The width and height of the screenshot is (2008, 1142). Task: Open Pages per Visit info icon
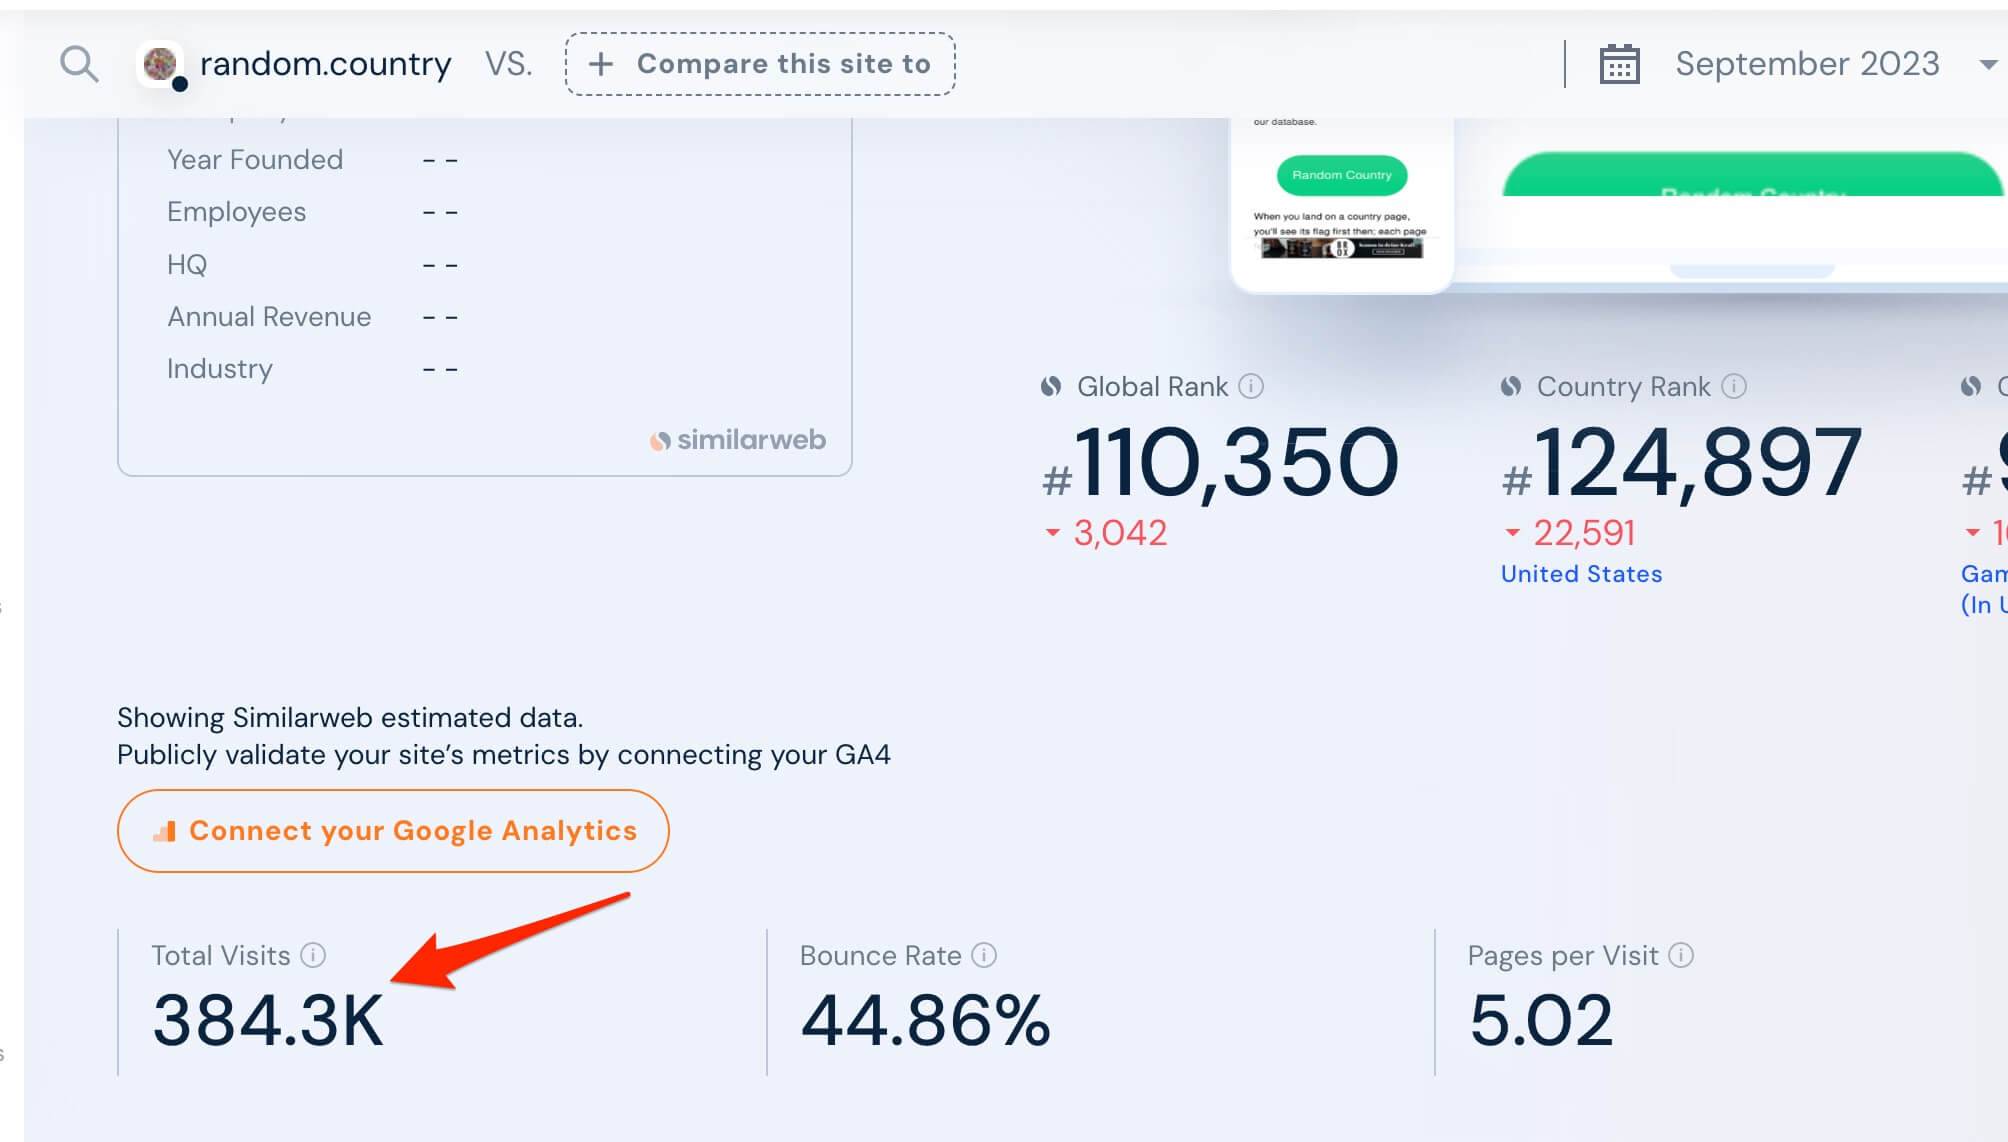tap(1681, 955)
